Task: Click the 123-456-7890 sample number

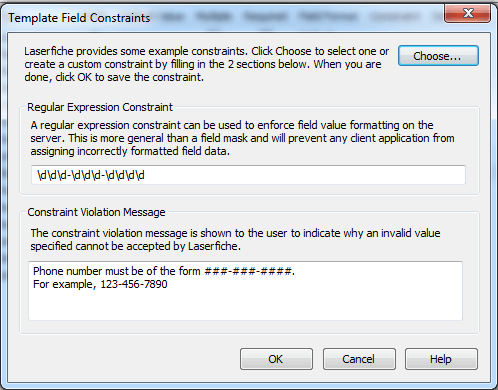Action: [134, 284]
